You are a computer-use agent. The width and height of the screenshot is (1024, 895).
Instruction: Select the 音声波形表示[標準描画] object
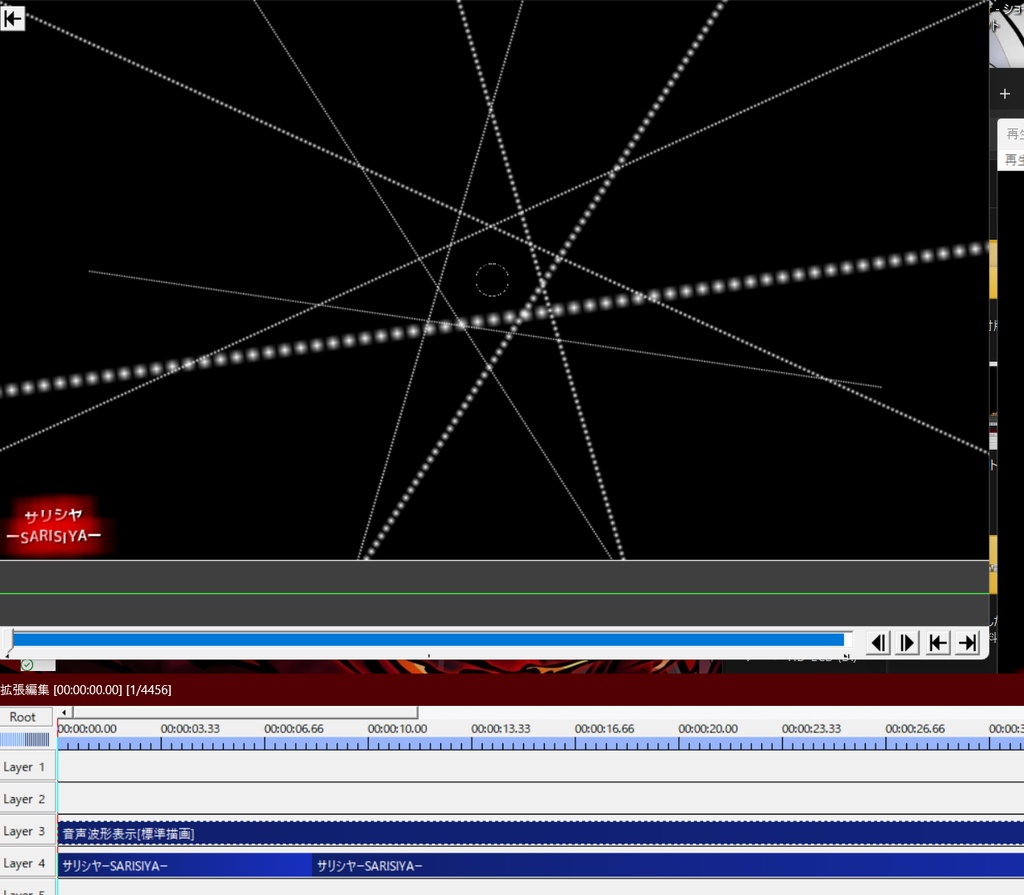(541, 834)
